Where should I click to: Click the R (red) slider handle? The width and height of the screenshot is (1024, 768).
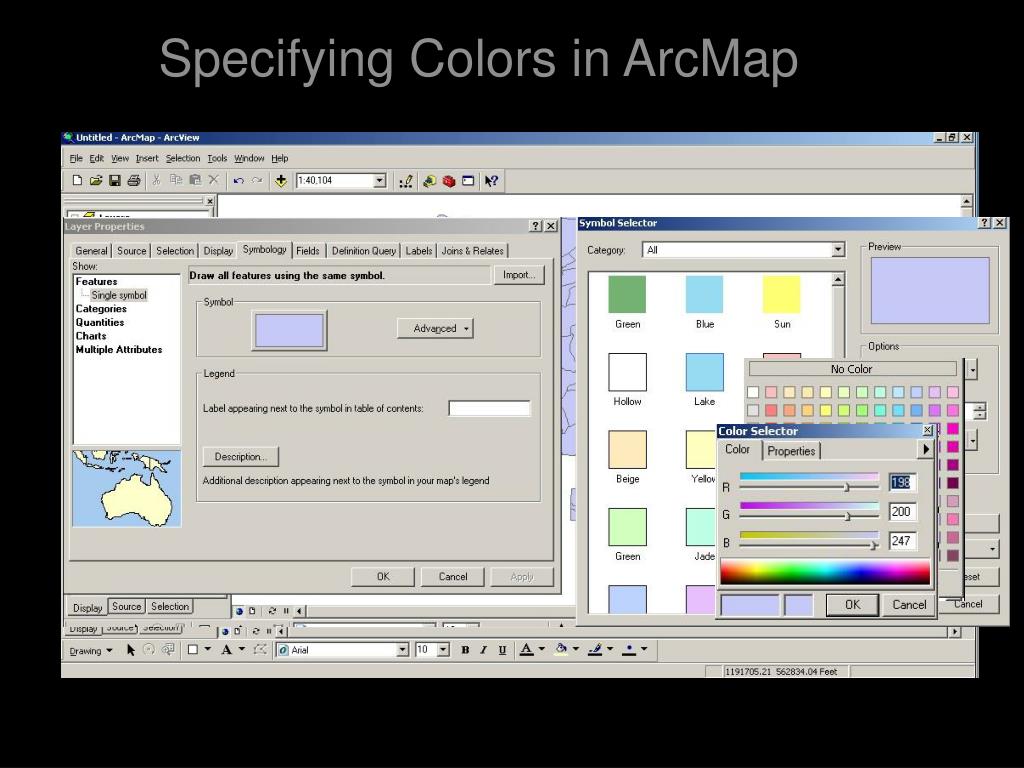pos(847,487)
